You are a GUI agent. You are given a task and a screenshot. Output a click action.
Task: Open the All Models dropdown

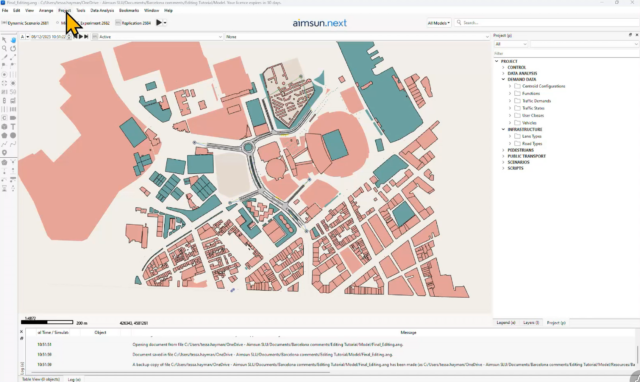tap(439, 23)
